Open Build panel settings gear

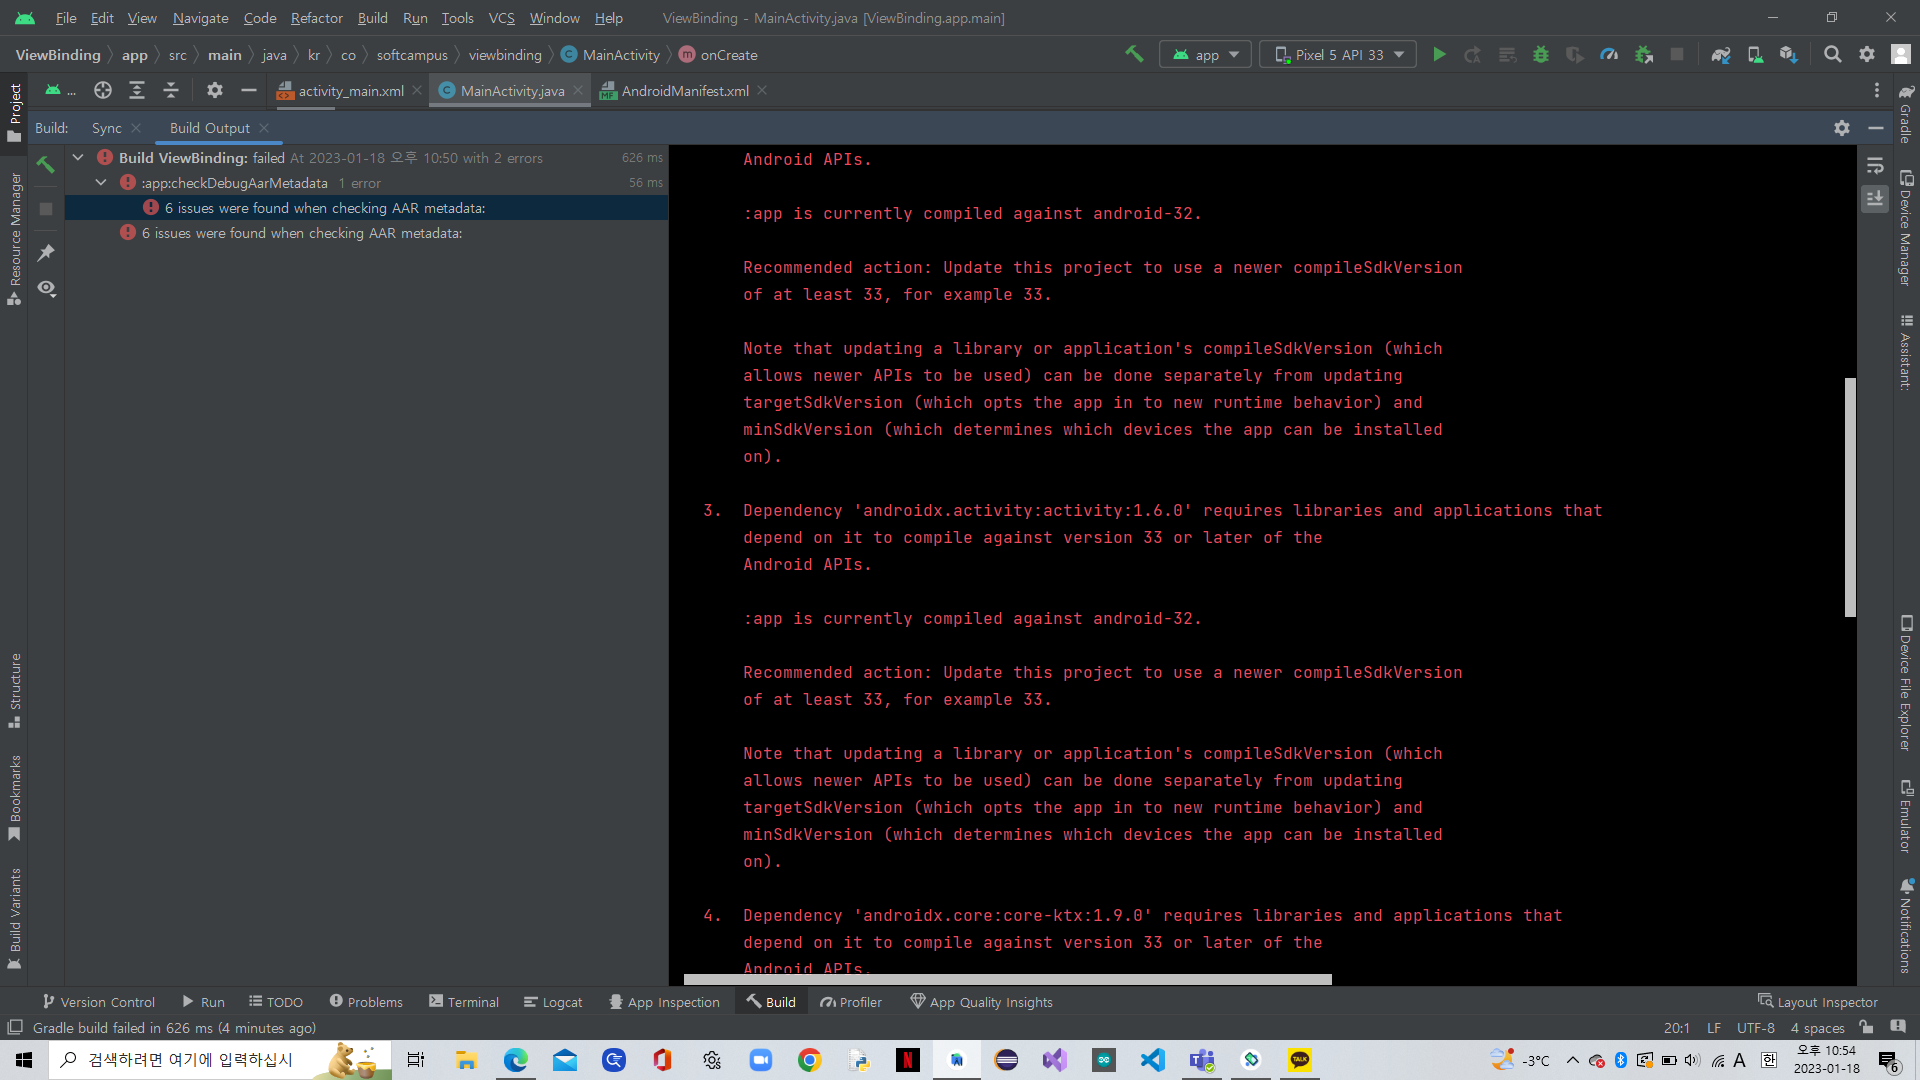point(1842,128)
